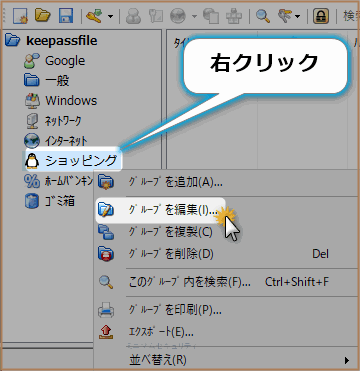Screen dimensions: 360x371
Task: Click the Open database folder icon
Action: click(43, 15)
